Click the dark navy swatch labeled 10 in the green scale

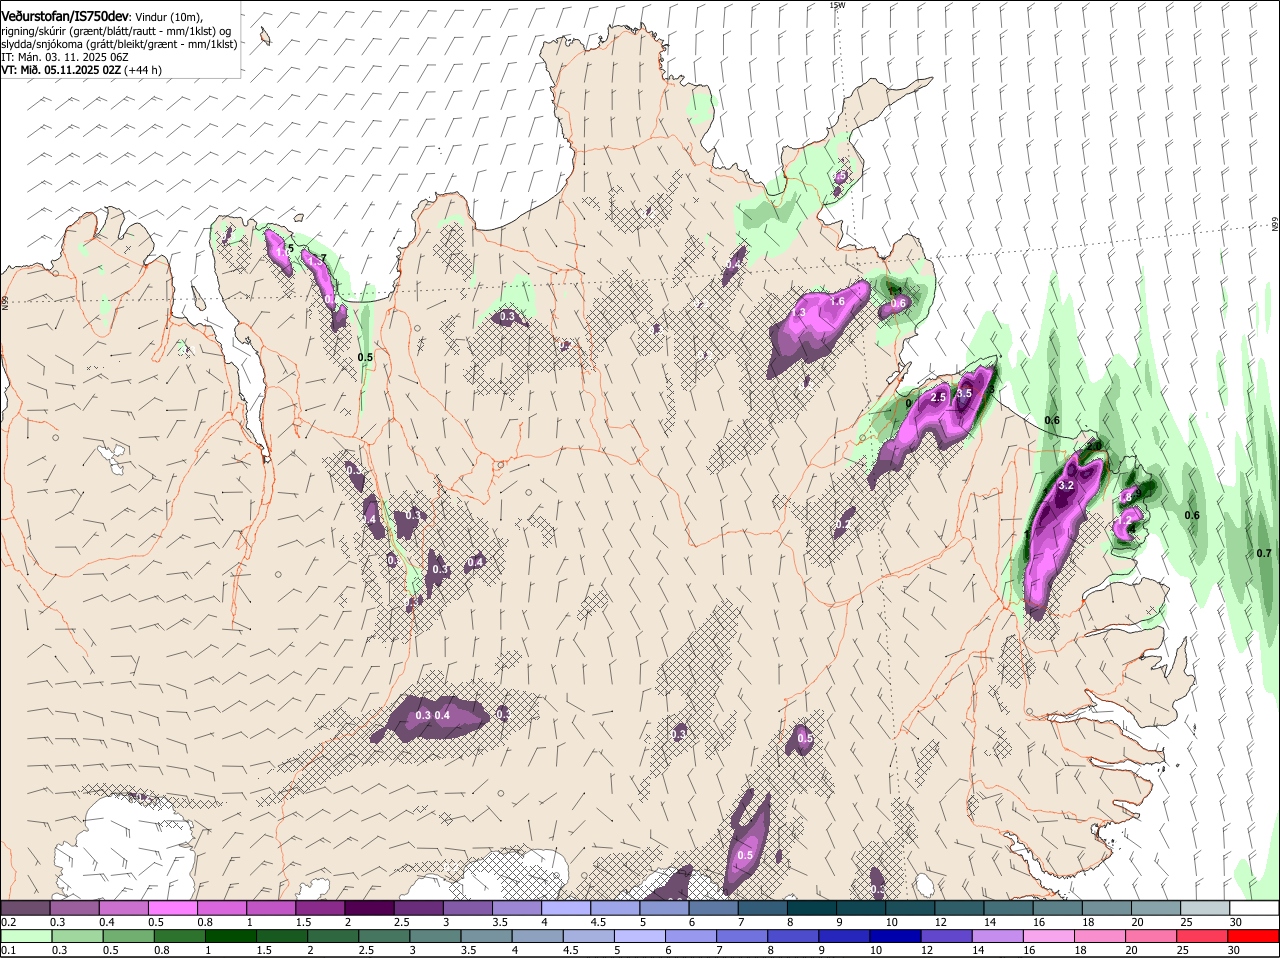[896, 936]
